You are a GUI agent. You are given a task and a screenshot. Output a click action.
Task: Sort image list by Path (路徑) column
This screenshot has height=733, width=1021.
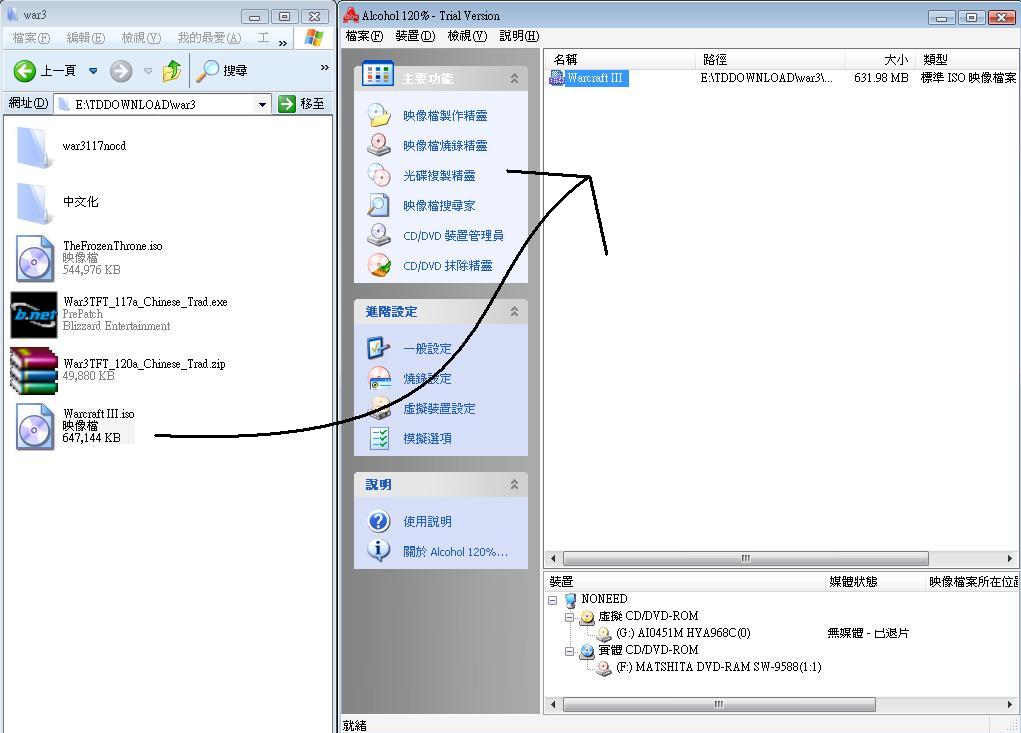click(x=771, y=60)
